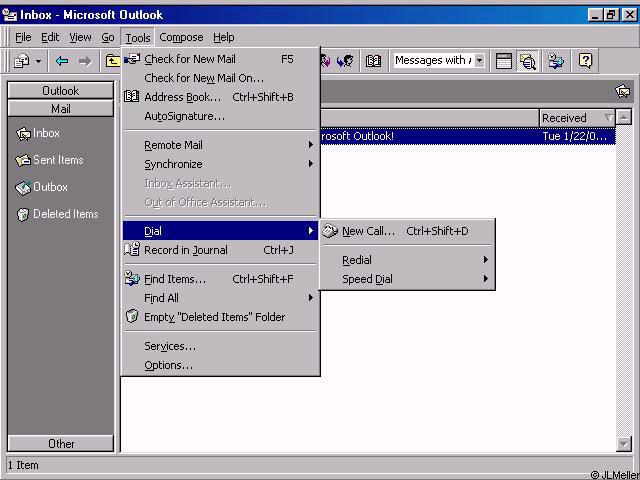The image size is (640, 480).
Task: Click the scrollbar up arrow in message list
Action: 624,118
